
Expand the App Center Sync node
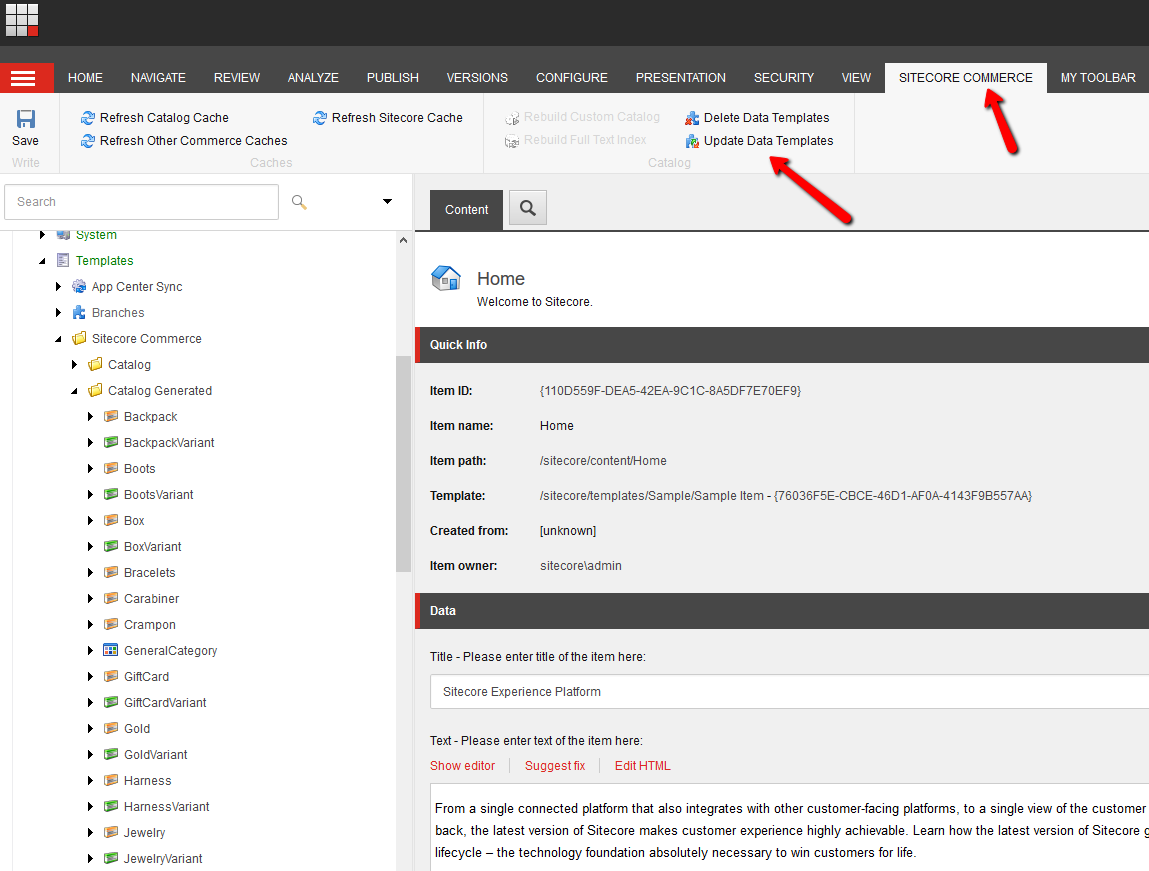point(59,286)
